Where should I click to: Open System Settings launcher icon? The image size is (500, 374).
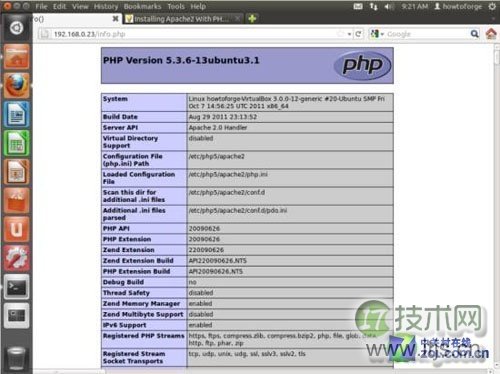tap(16, 258)
